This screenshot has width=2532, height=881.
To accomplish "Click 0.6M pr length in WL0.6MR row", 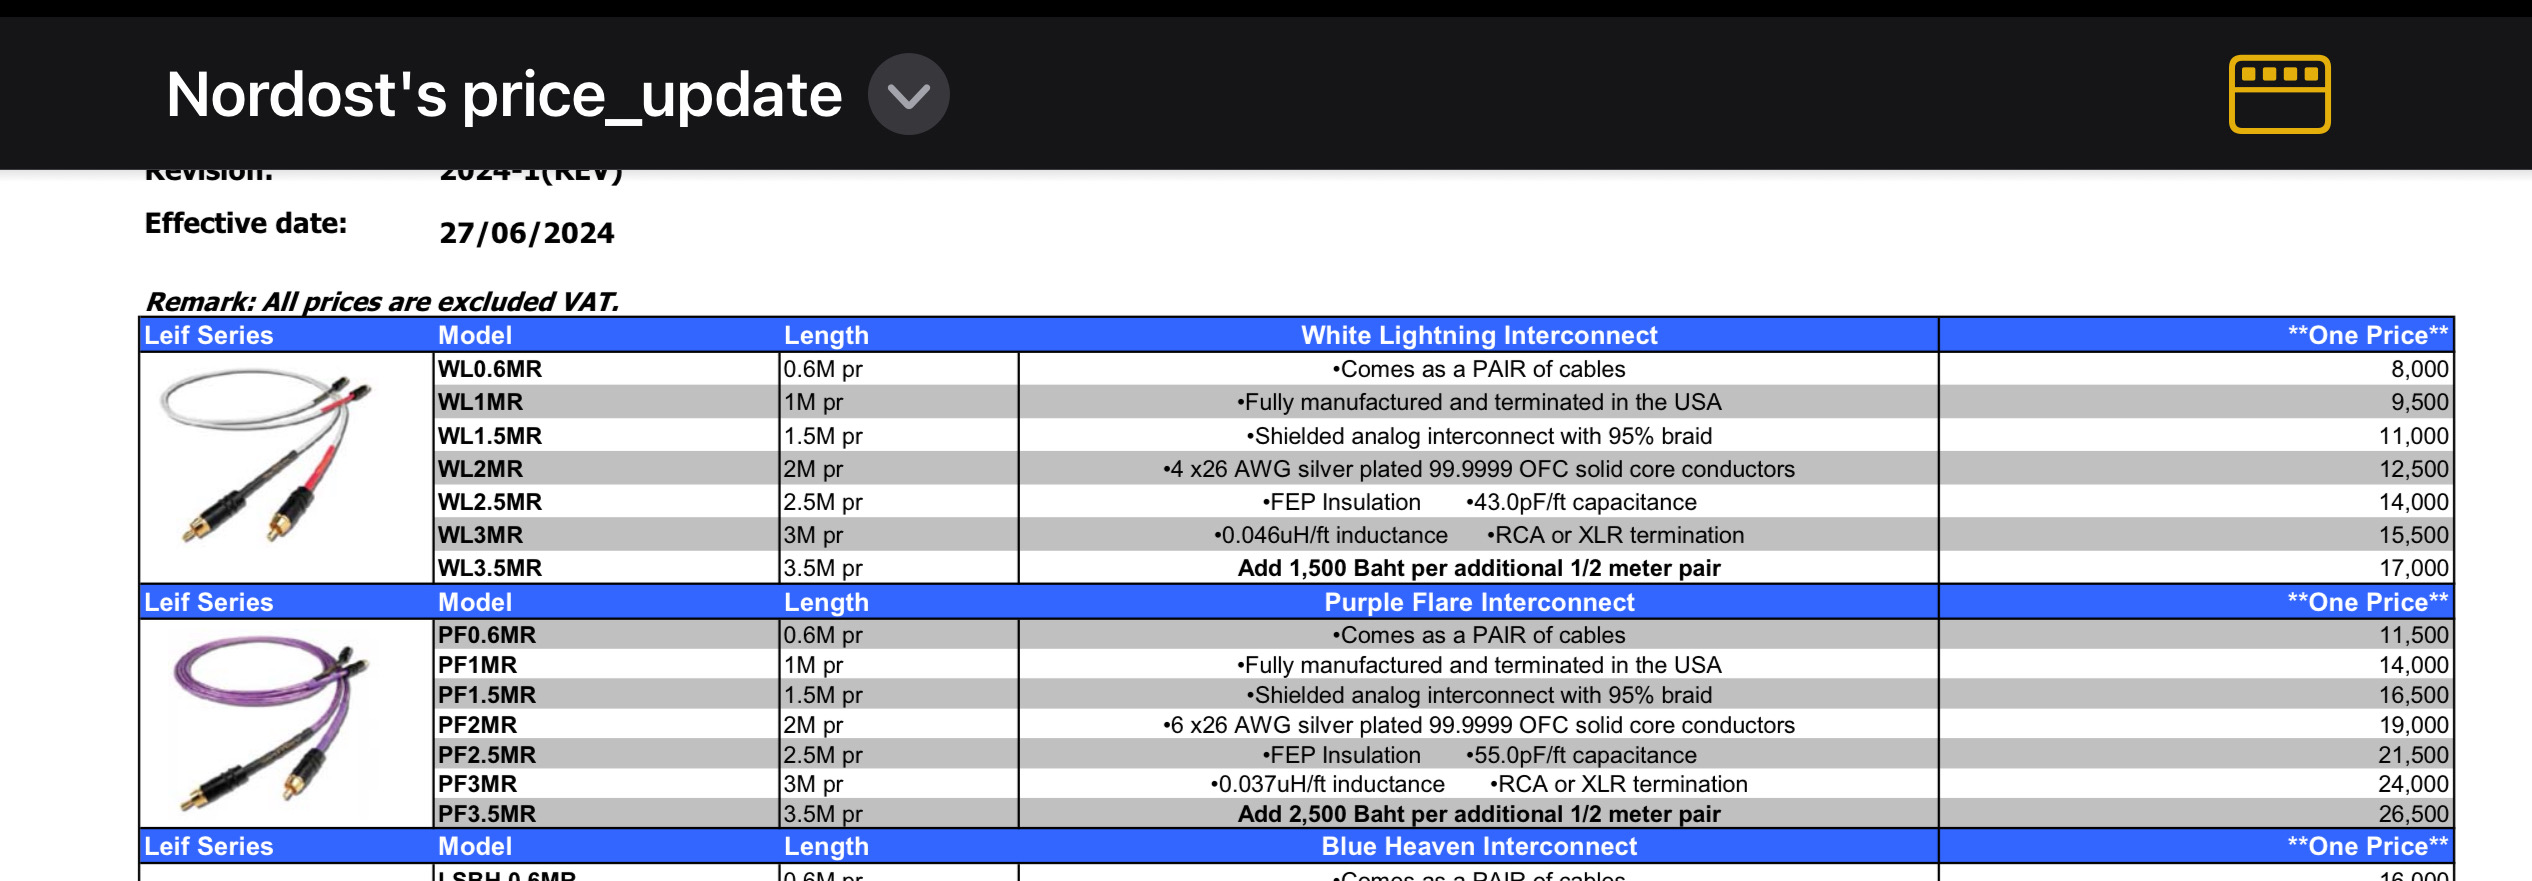I will (x=823, y=369).
